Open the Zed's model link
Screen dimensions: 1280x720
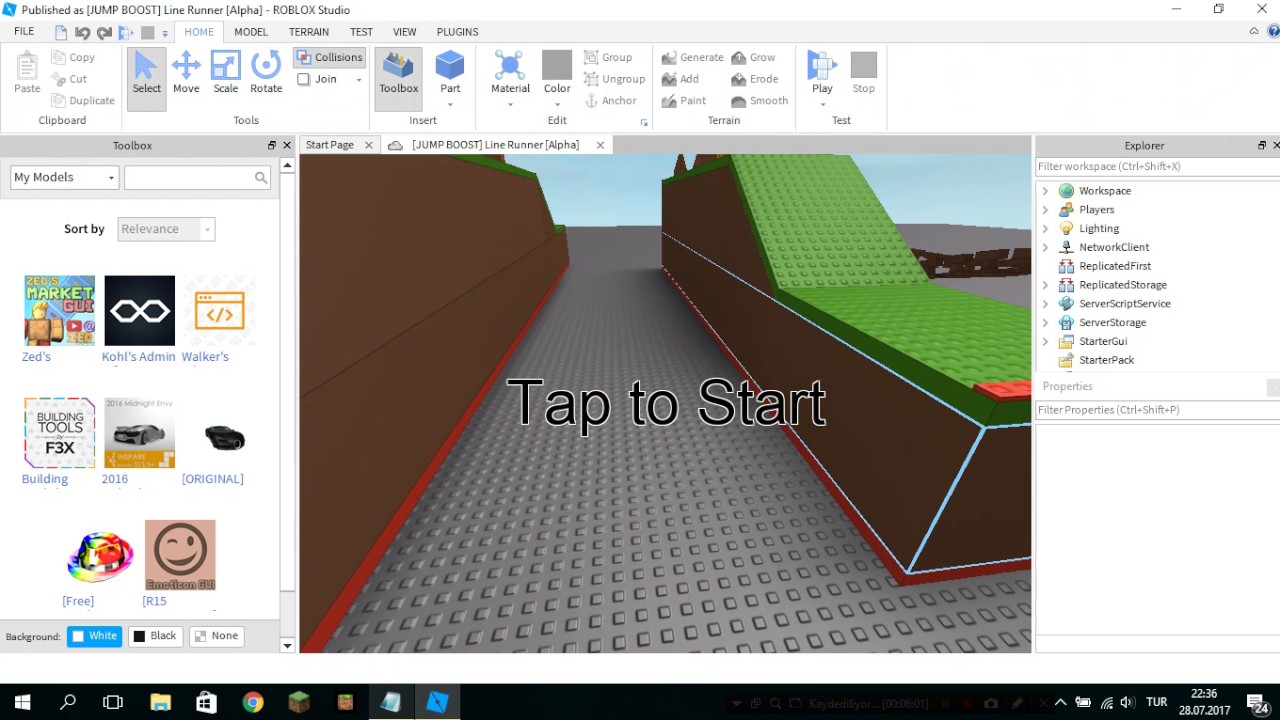pyautogui.click(x=36, y=357)
